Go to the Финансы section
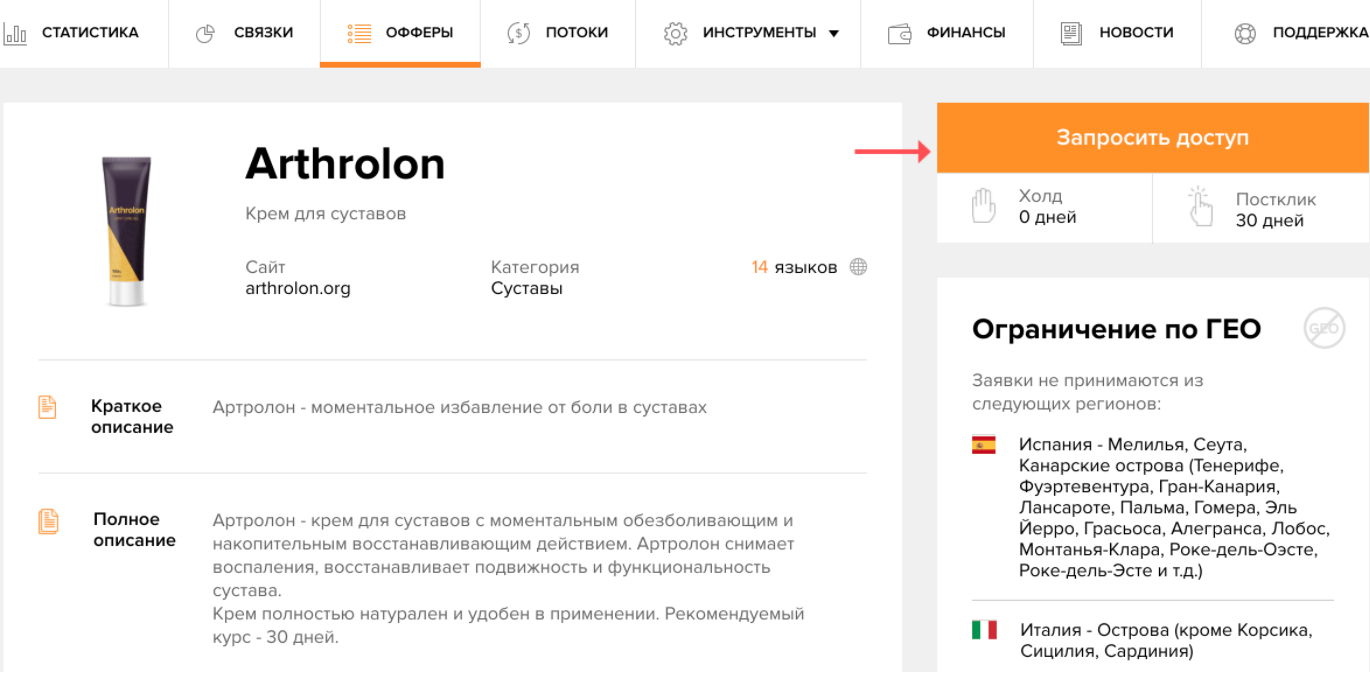Viewport: 1370px width, 688px height. pyautogui.click(x=965, y=33)
